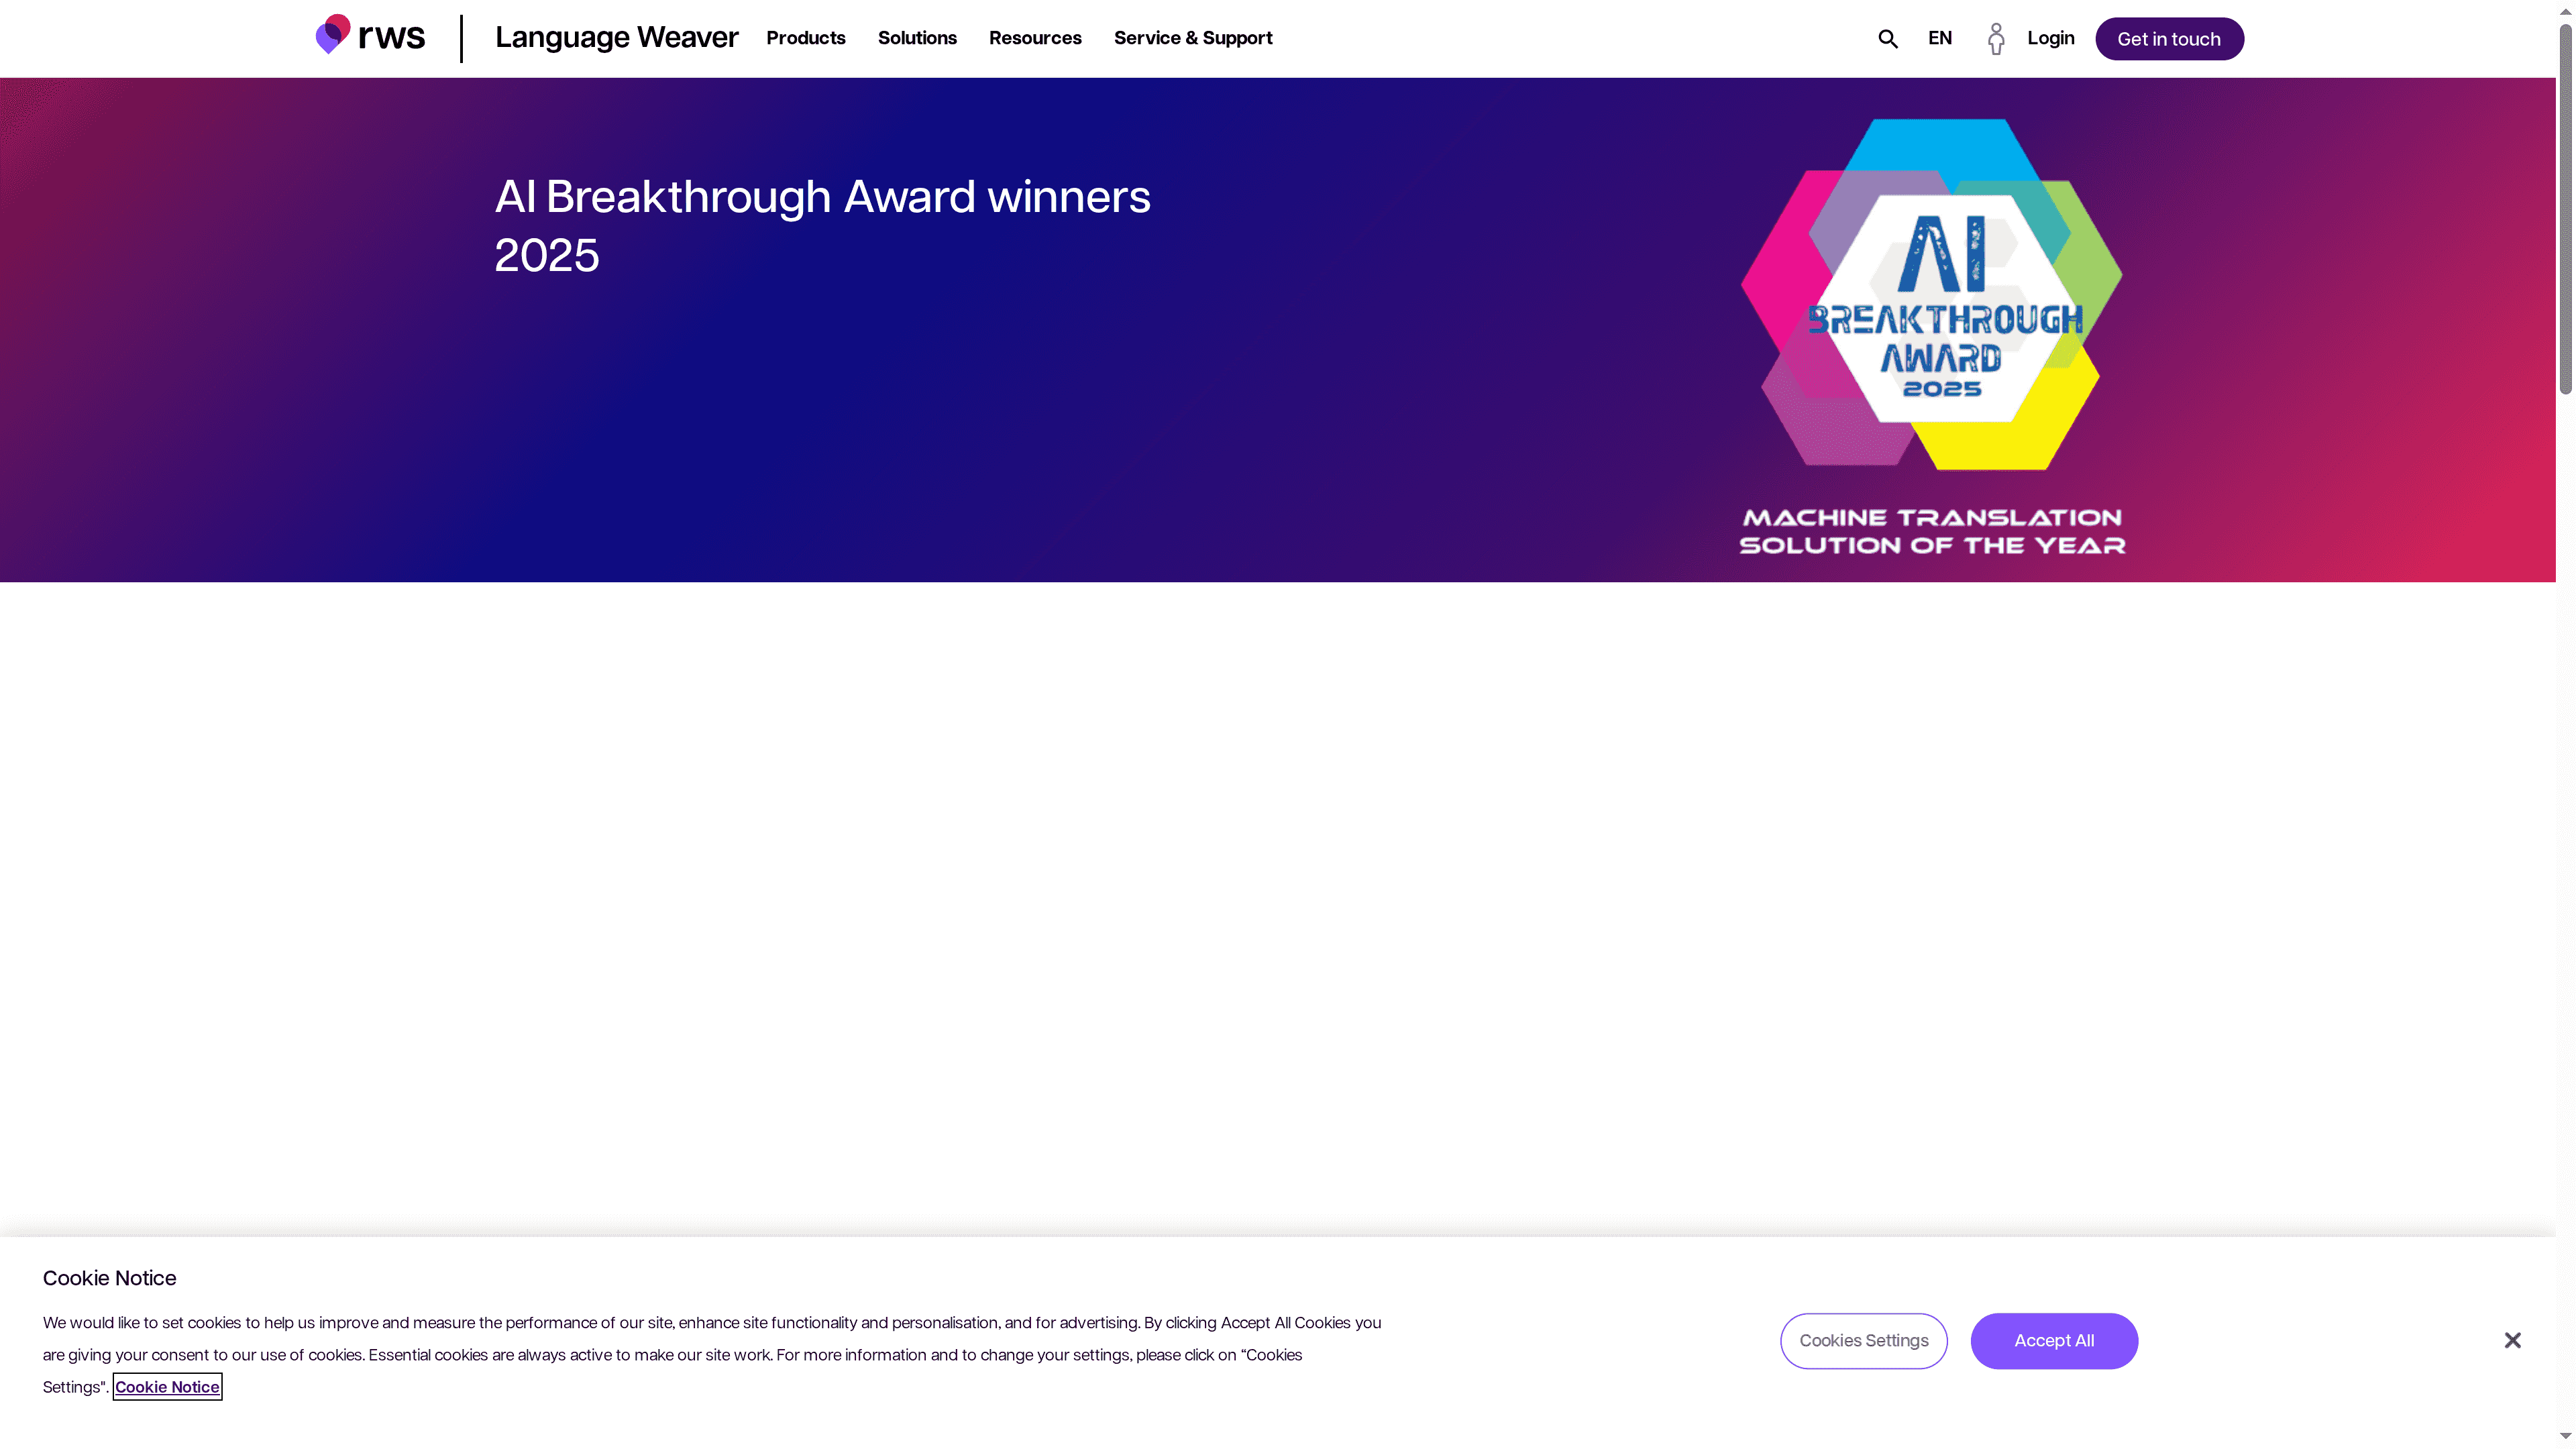
Task: Open the EN language selector
Action: click(x=1939, y=38)
